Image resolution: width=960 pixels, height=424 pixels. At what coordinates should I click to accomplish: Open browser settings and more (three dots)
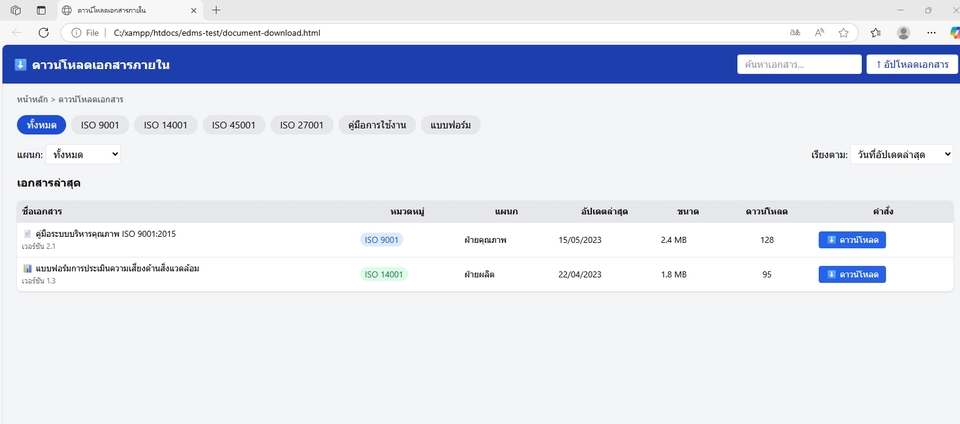(x=930, y=32)
